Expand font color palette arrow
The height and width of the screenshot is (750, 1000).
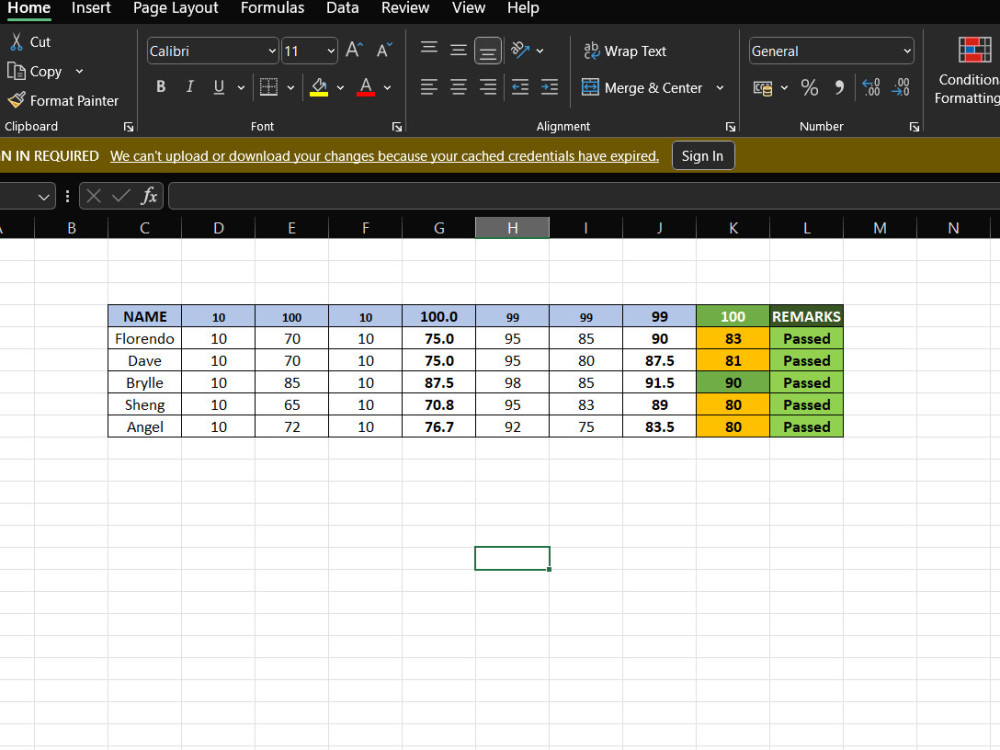[387, 87]
